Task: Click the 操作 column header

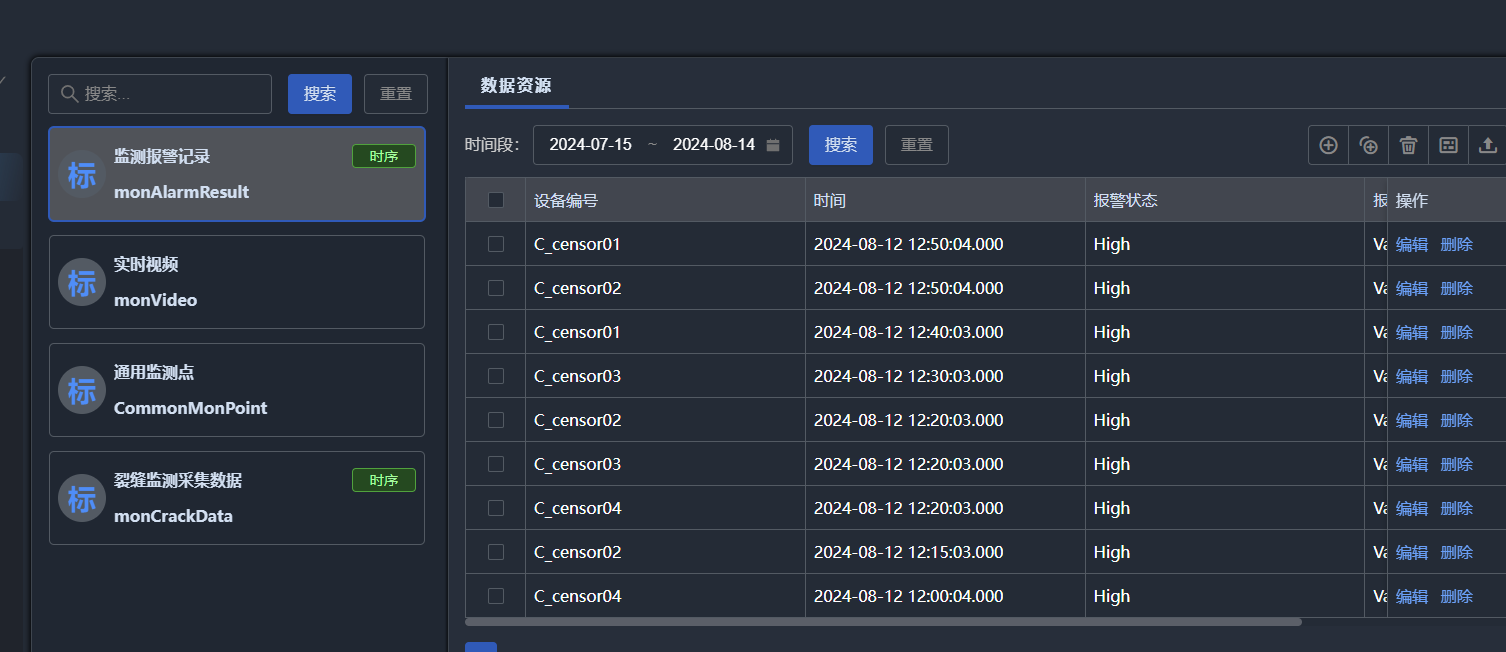Action: pos(1446,200)
